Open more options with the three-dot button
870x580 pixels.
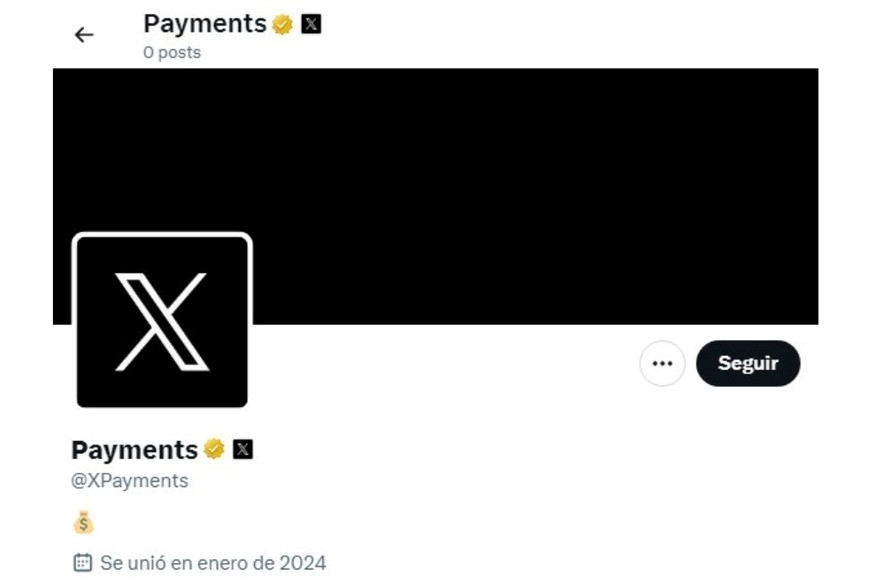662,364
